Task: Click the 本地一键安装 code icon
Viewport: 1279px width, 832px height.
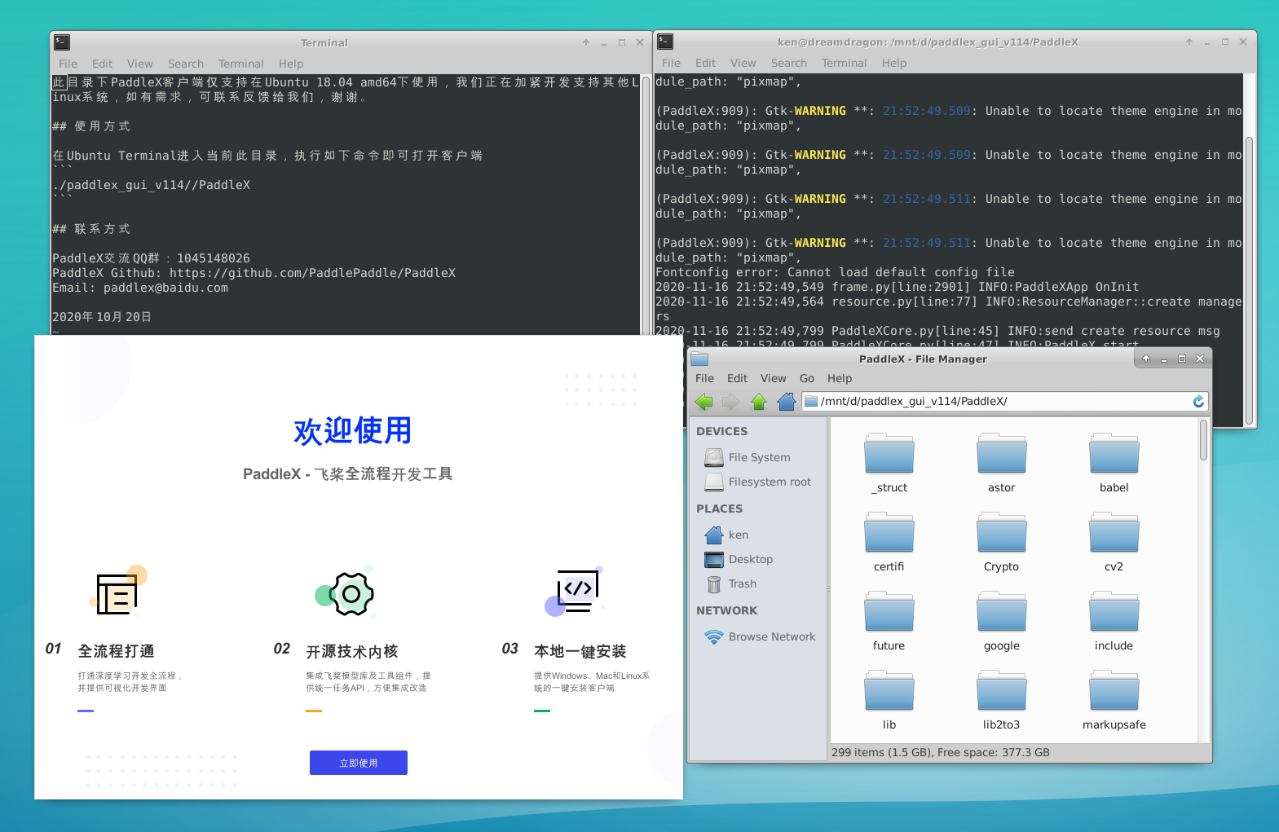Action: pos(574,592)
